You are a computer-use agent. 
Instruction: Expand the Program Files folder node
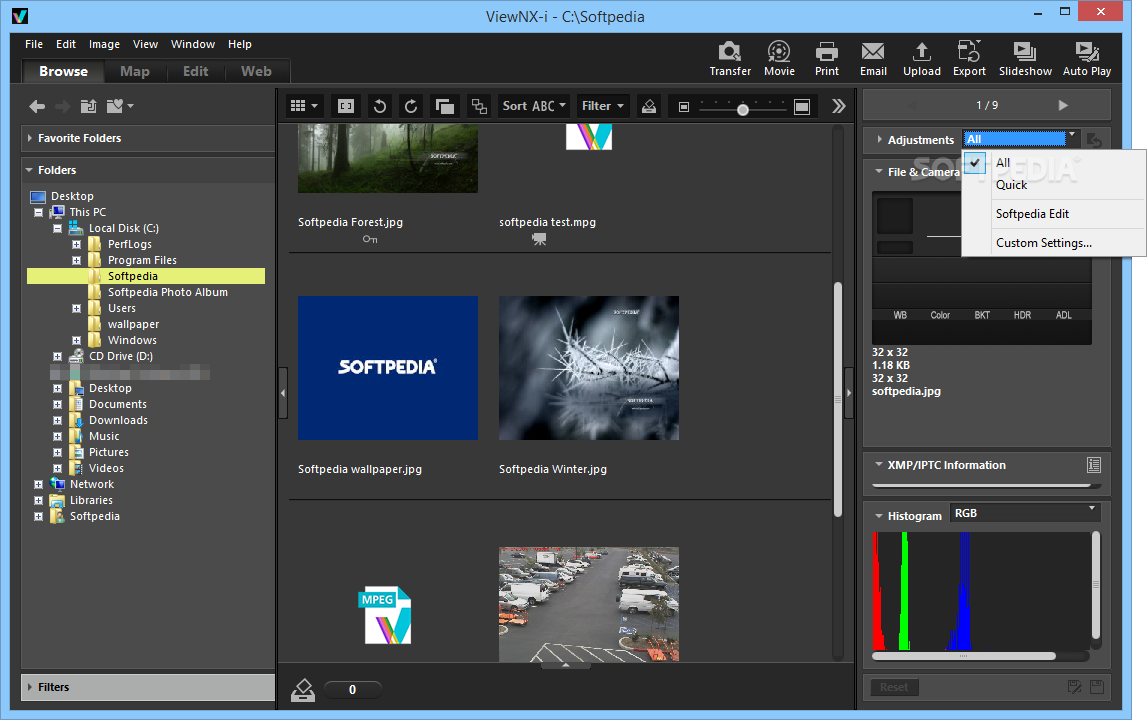click(x=76, y=260)
